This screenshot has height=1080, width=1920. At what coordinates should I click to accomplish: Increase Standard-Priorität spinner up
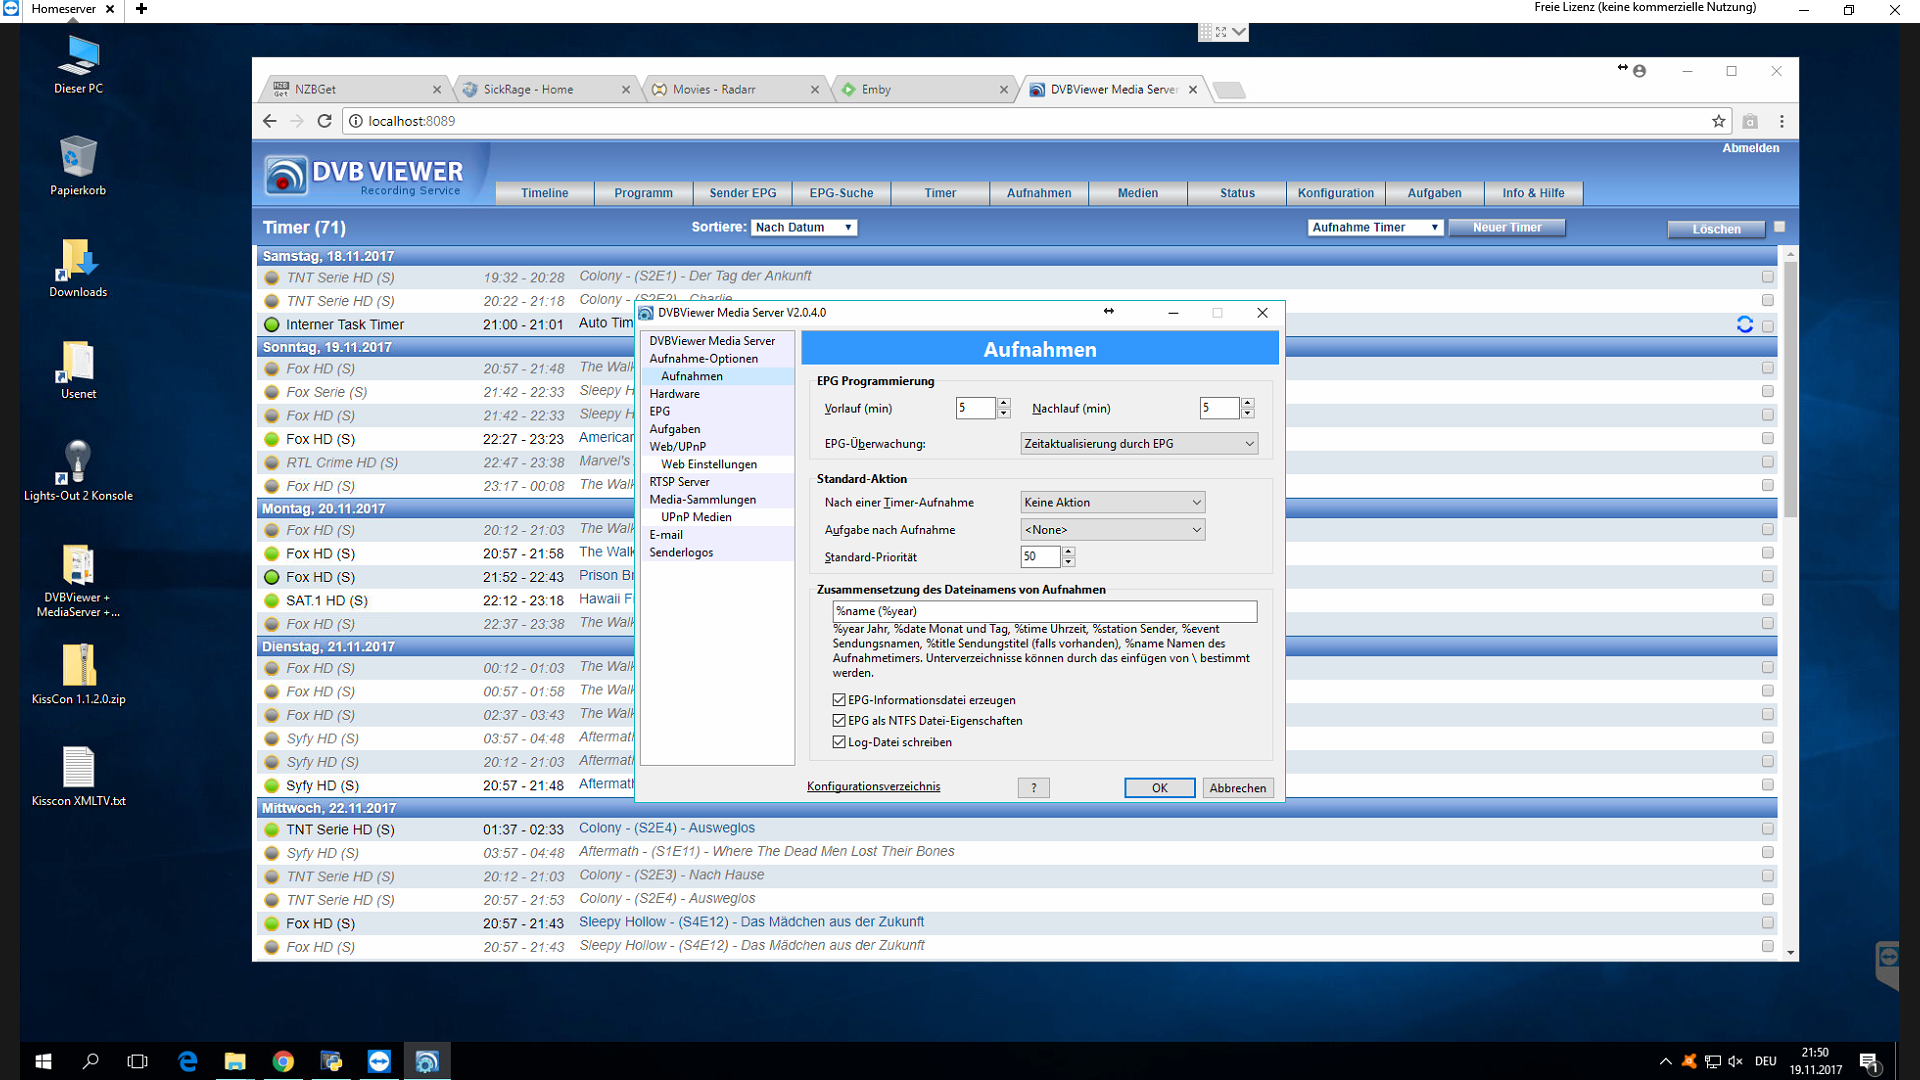[x=1068, y=551]
